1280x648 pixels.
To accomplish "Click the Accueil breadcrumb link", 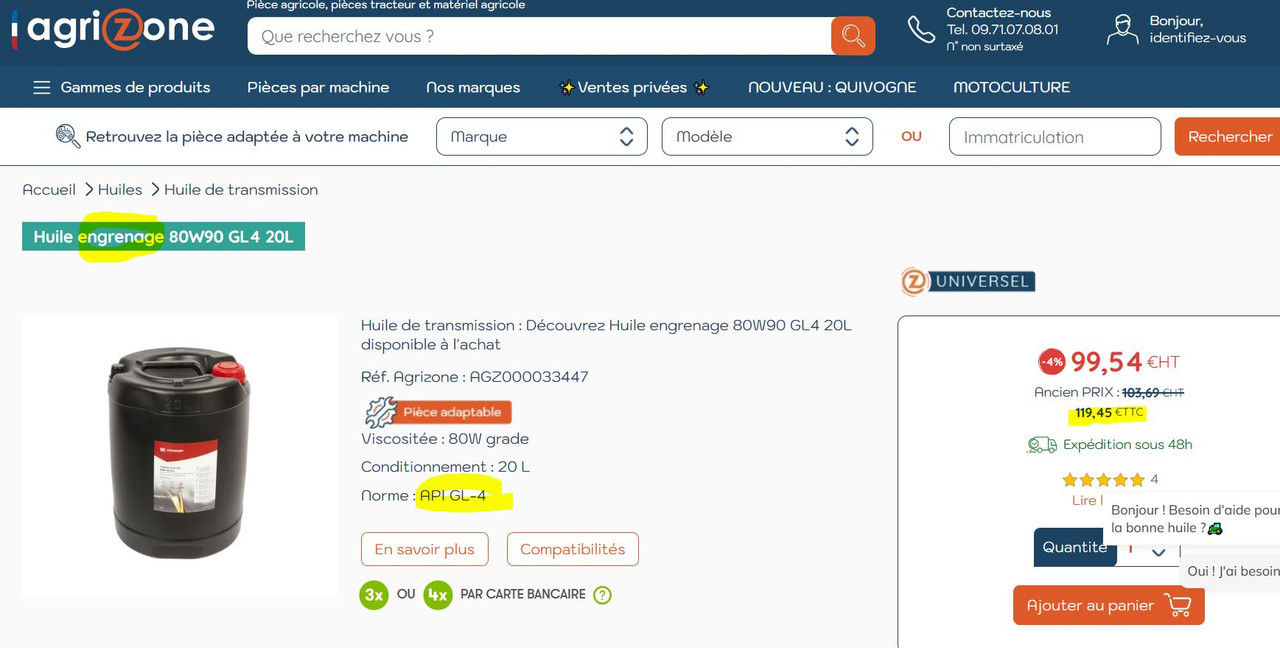I will tap(49, 189).
